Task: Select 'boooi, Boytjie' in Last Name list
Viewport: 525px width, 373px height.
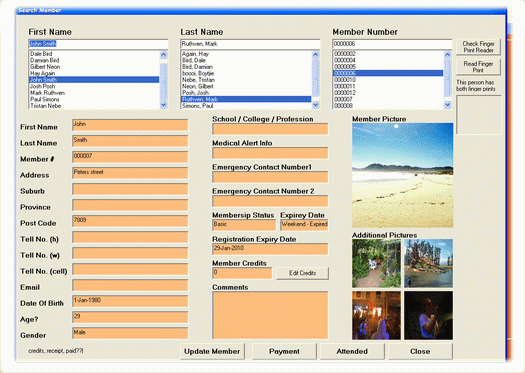Action: pyautogui.click(x=246, y=73)
